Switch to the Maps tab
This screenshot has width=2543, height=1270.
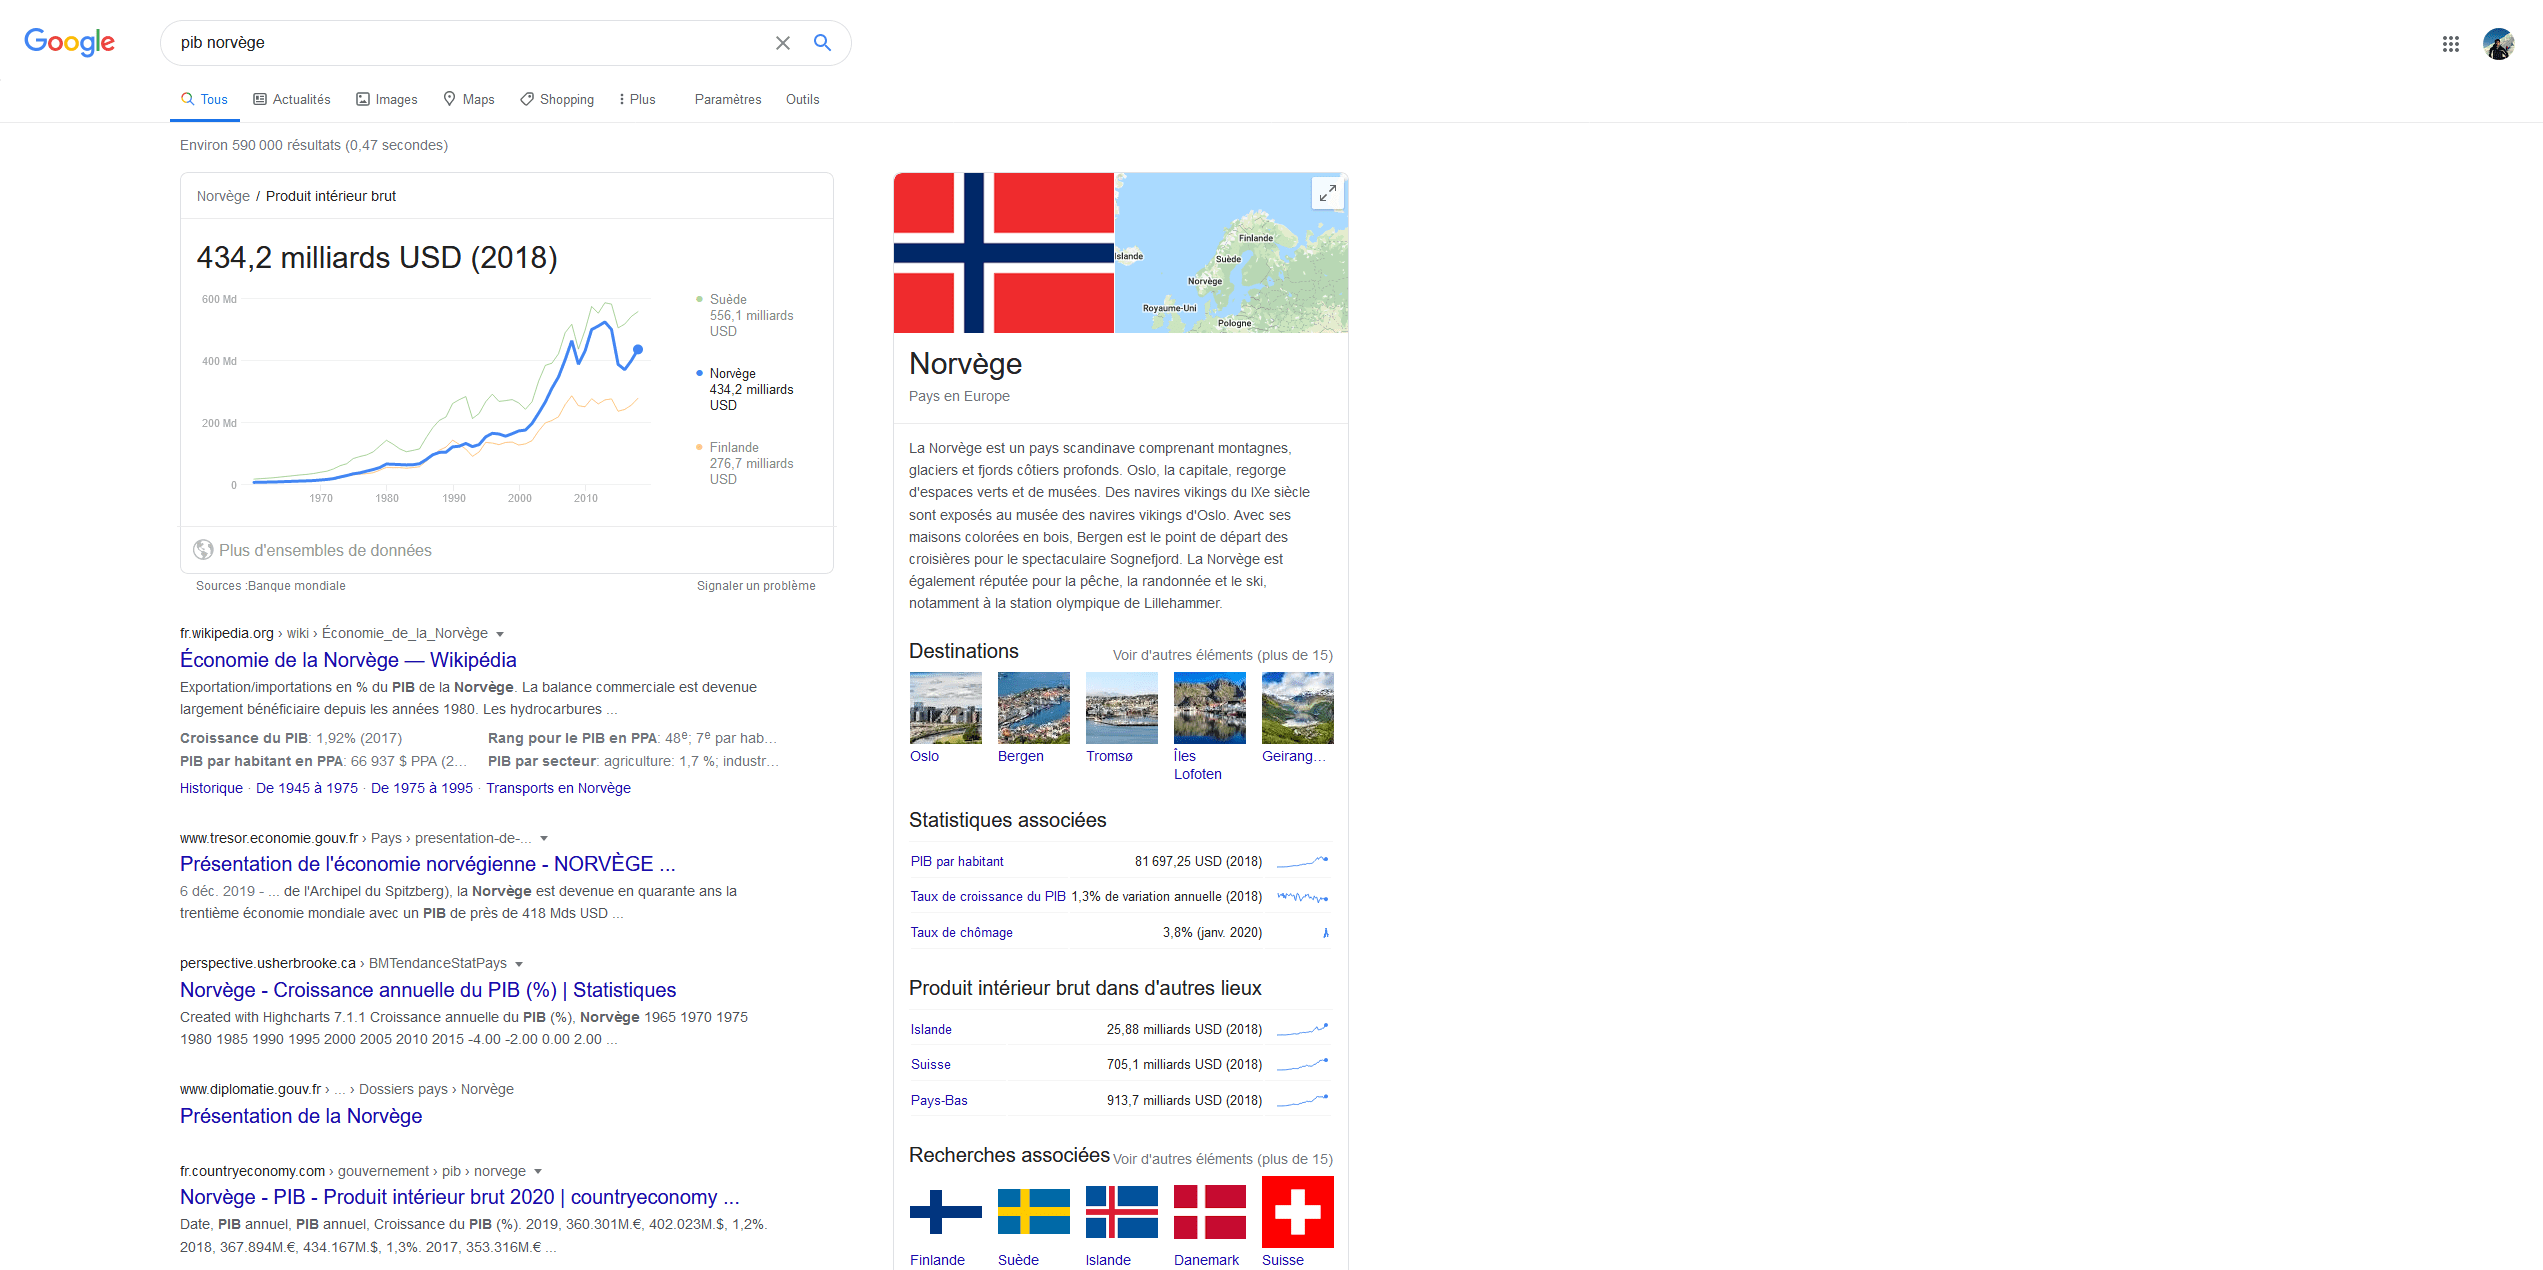pos(469,99)
